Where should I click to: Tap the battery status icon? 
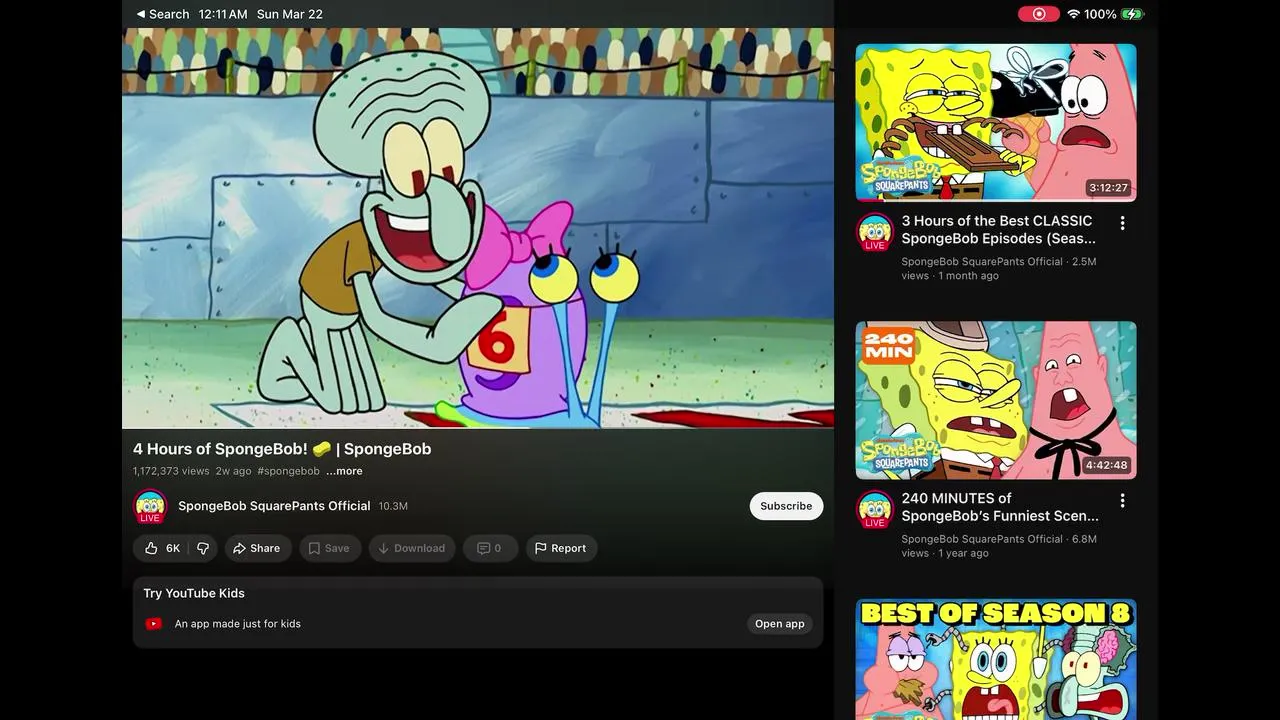click(1132, 14)
